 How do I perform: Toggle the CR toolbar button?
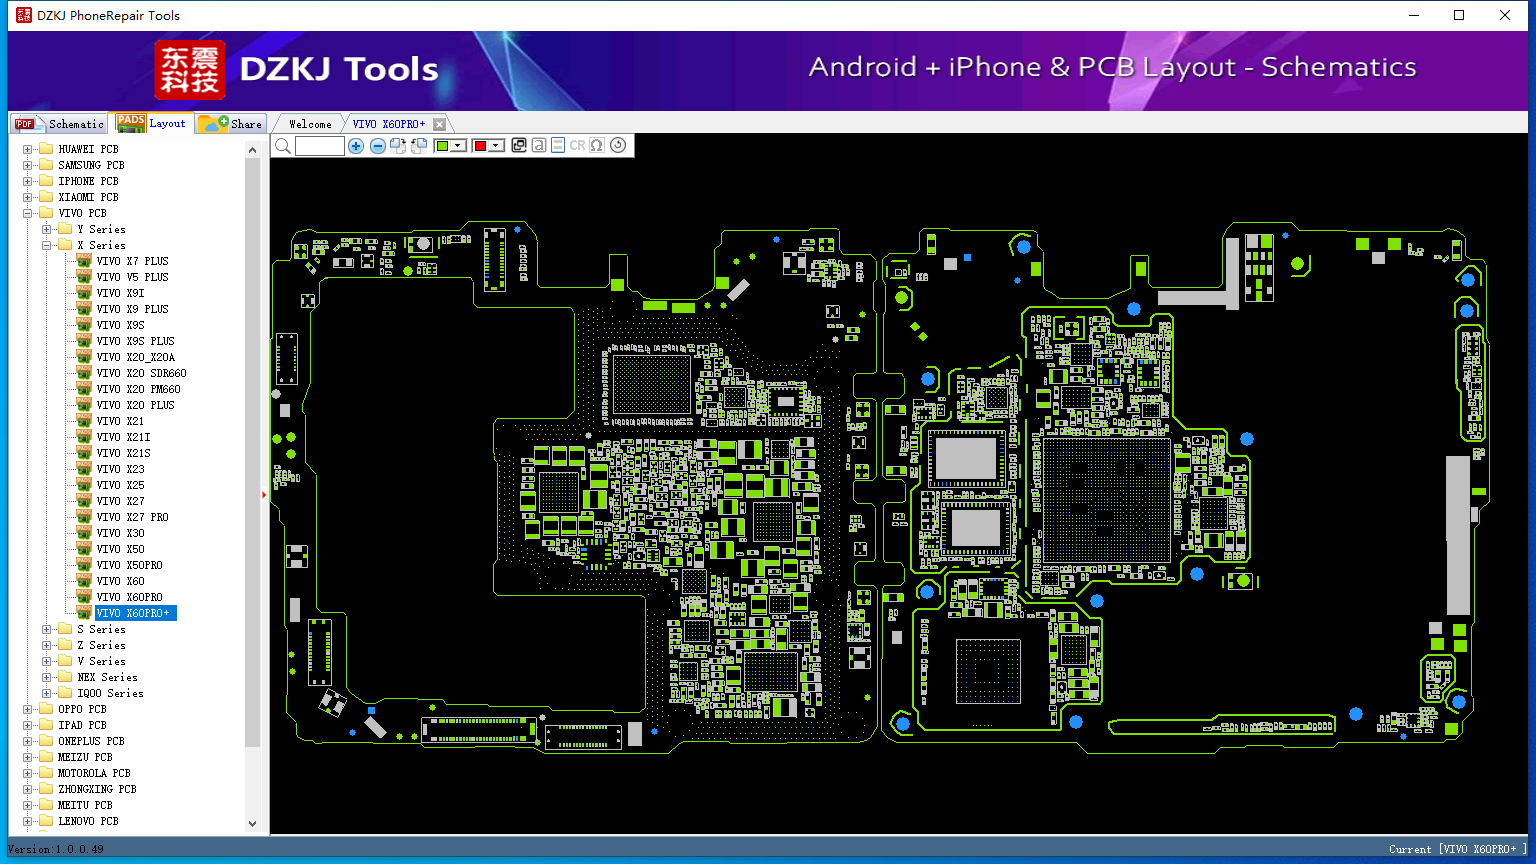pyautogui.click(x=577, y=146)
